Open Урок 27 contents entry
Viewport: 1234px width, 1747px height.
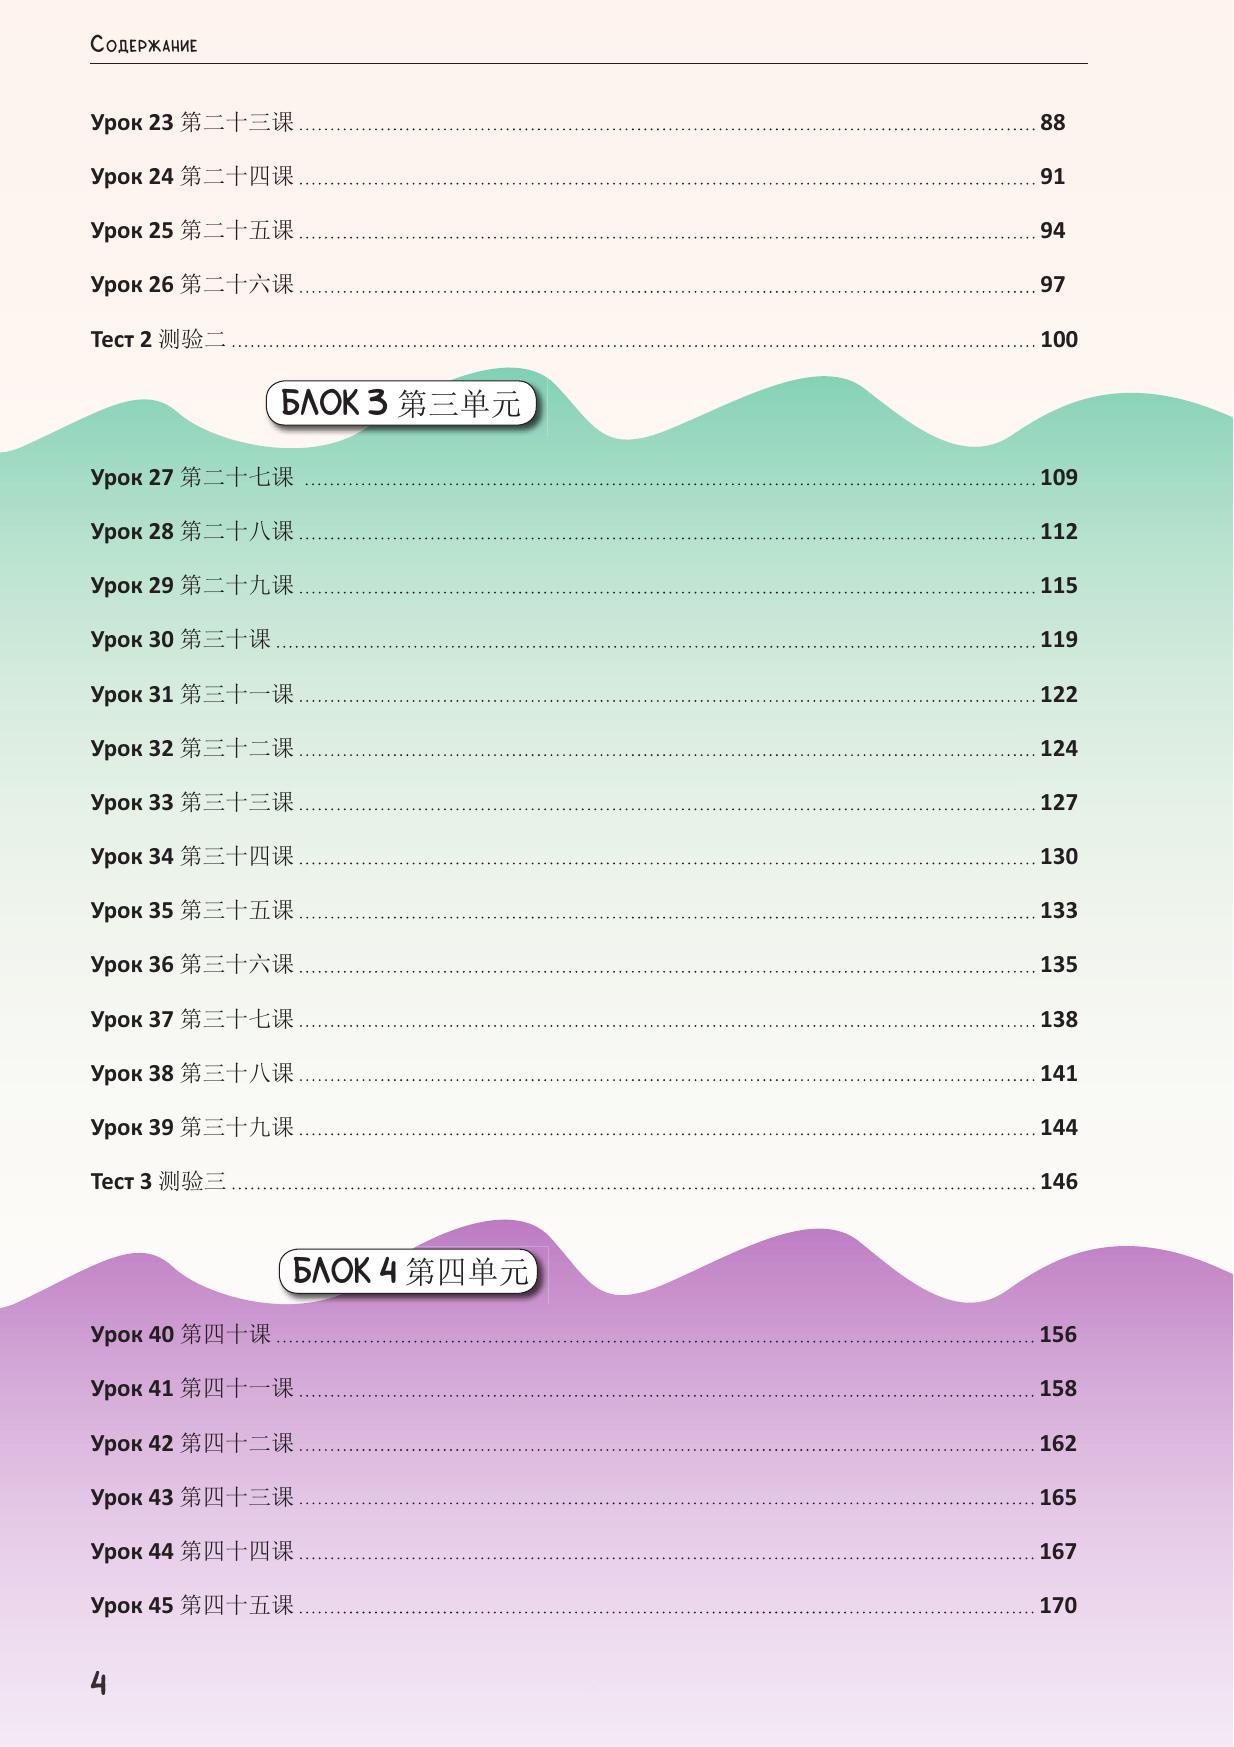tap(192, 478)
